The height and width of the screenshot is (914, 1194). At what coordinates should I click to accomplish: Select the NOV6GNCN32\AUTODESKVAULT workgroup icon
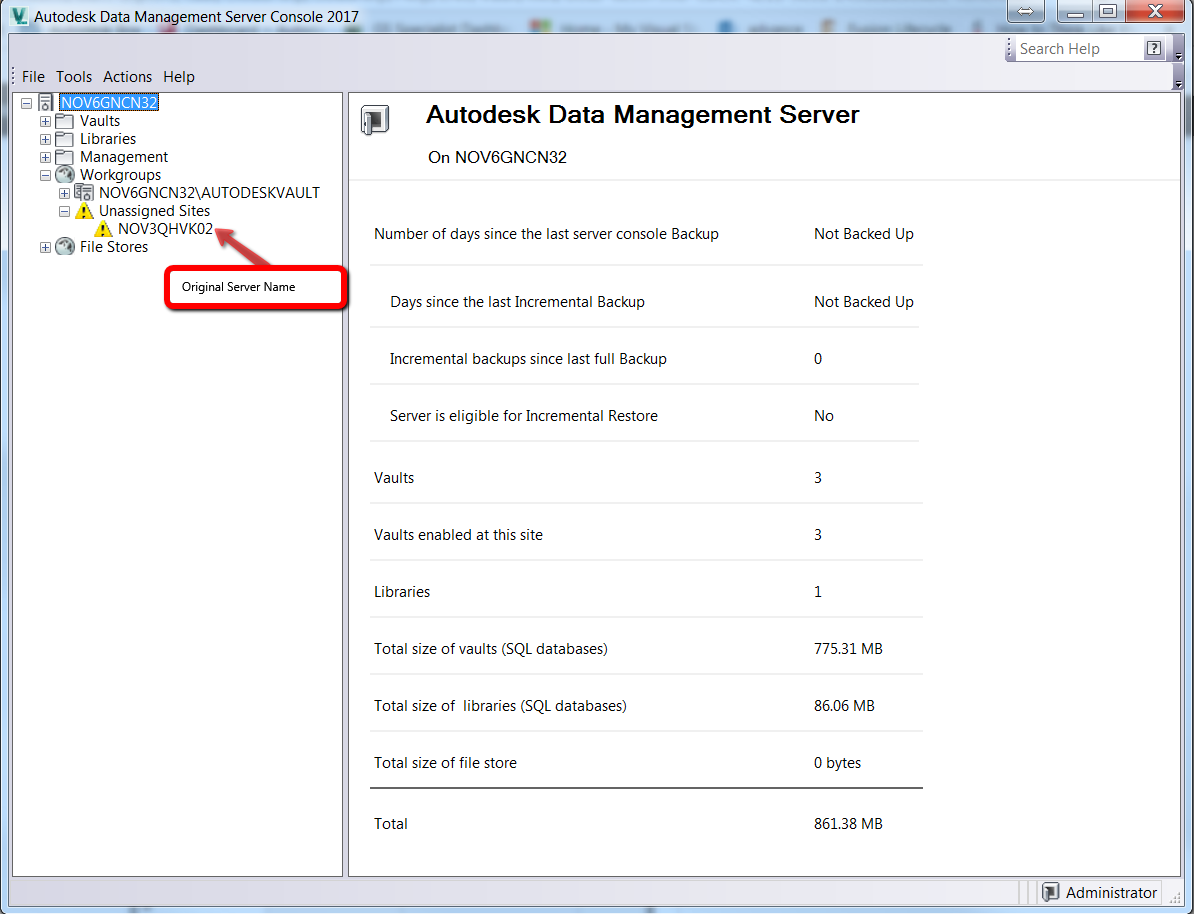click(x=83, y=192)
